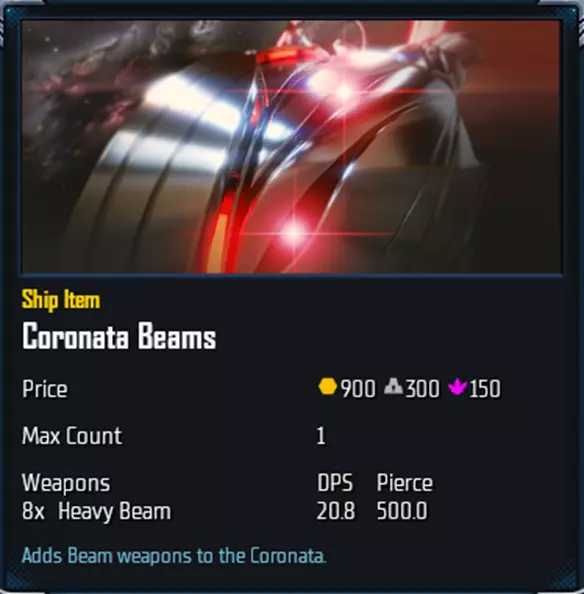The image size is (584, 594).
Task: Click the 300 metal price value
Action: pos(422,389)
